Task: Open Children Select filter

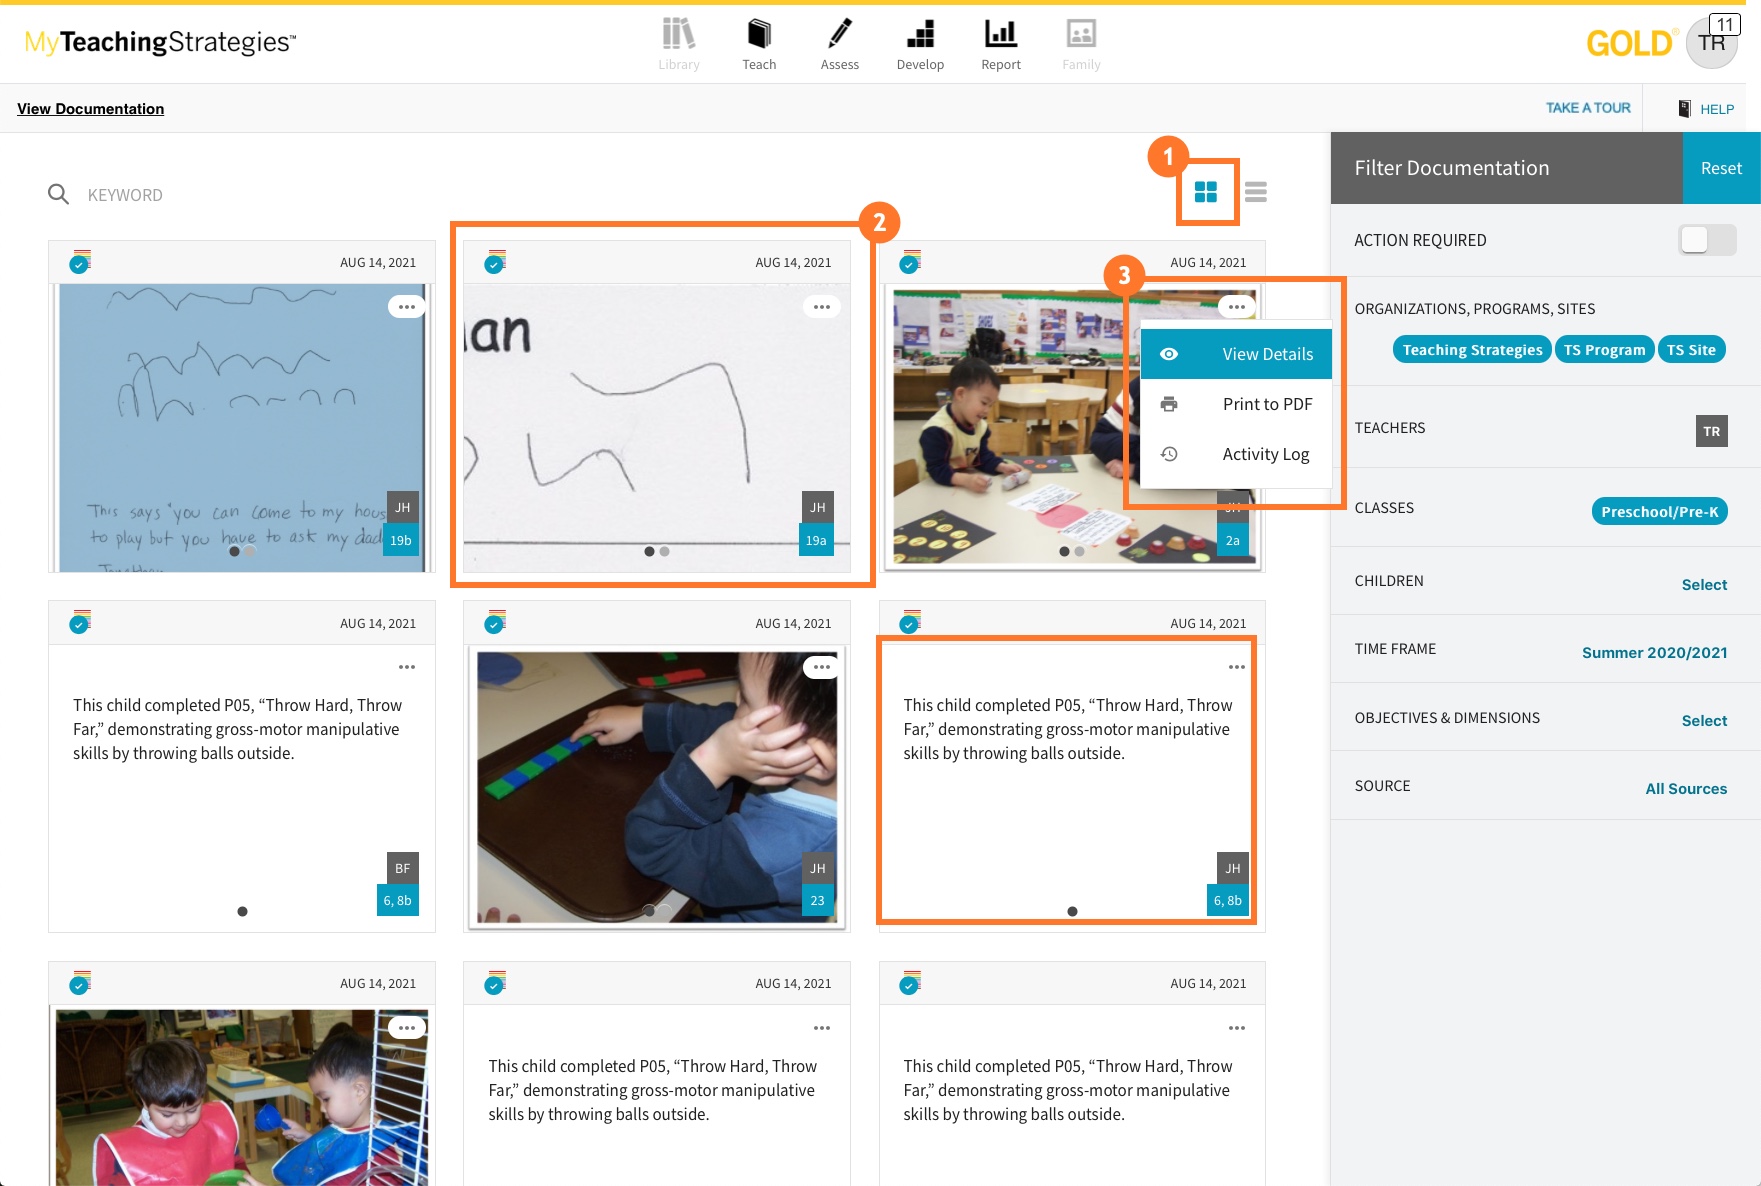Action: [x=1704, y=585]
